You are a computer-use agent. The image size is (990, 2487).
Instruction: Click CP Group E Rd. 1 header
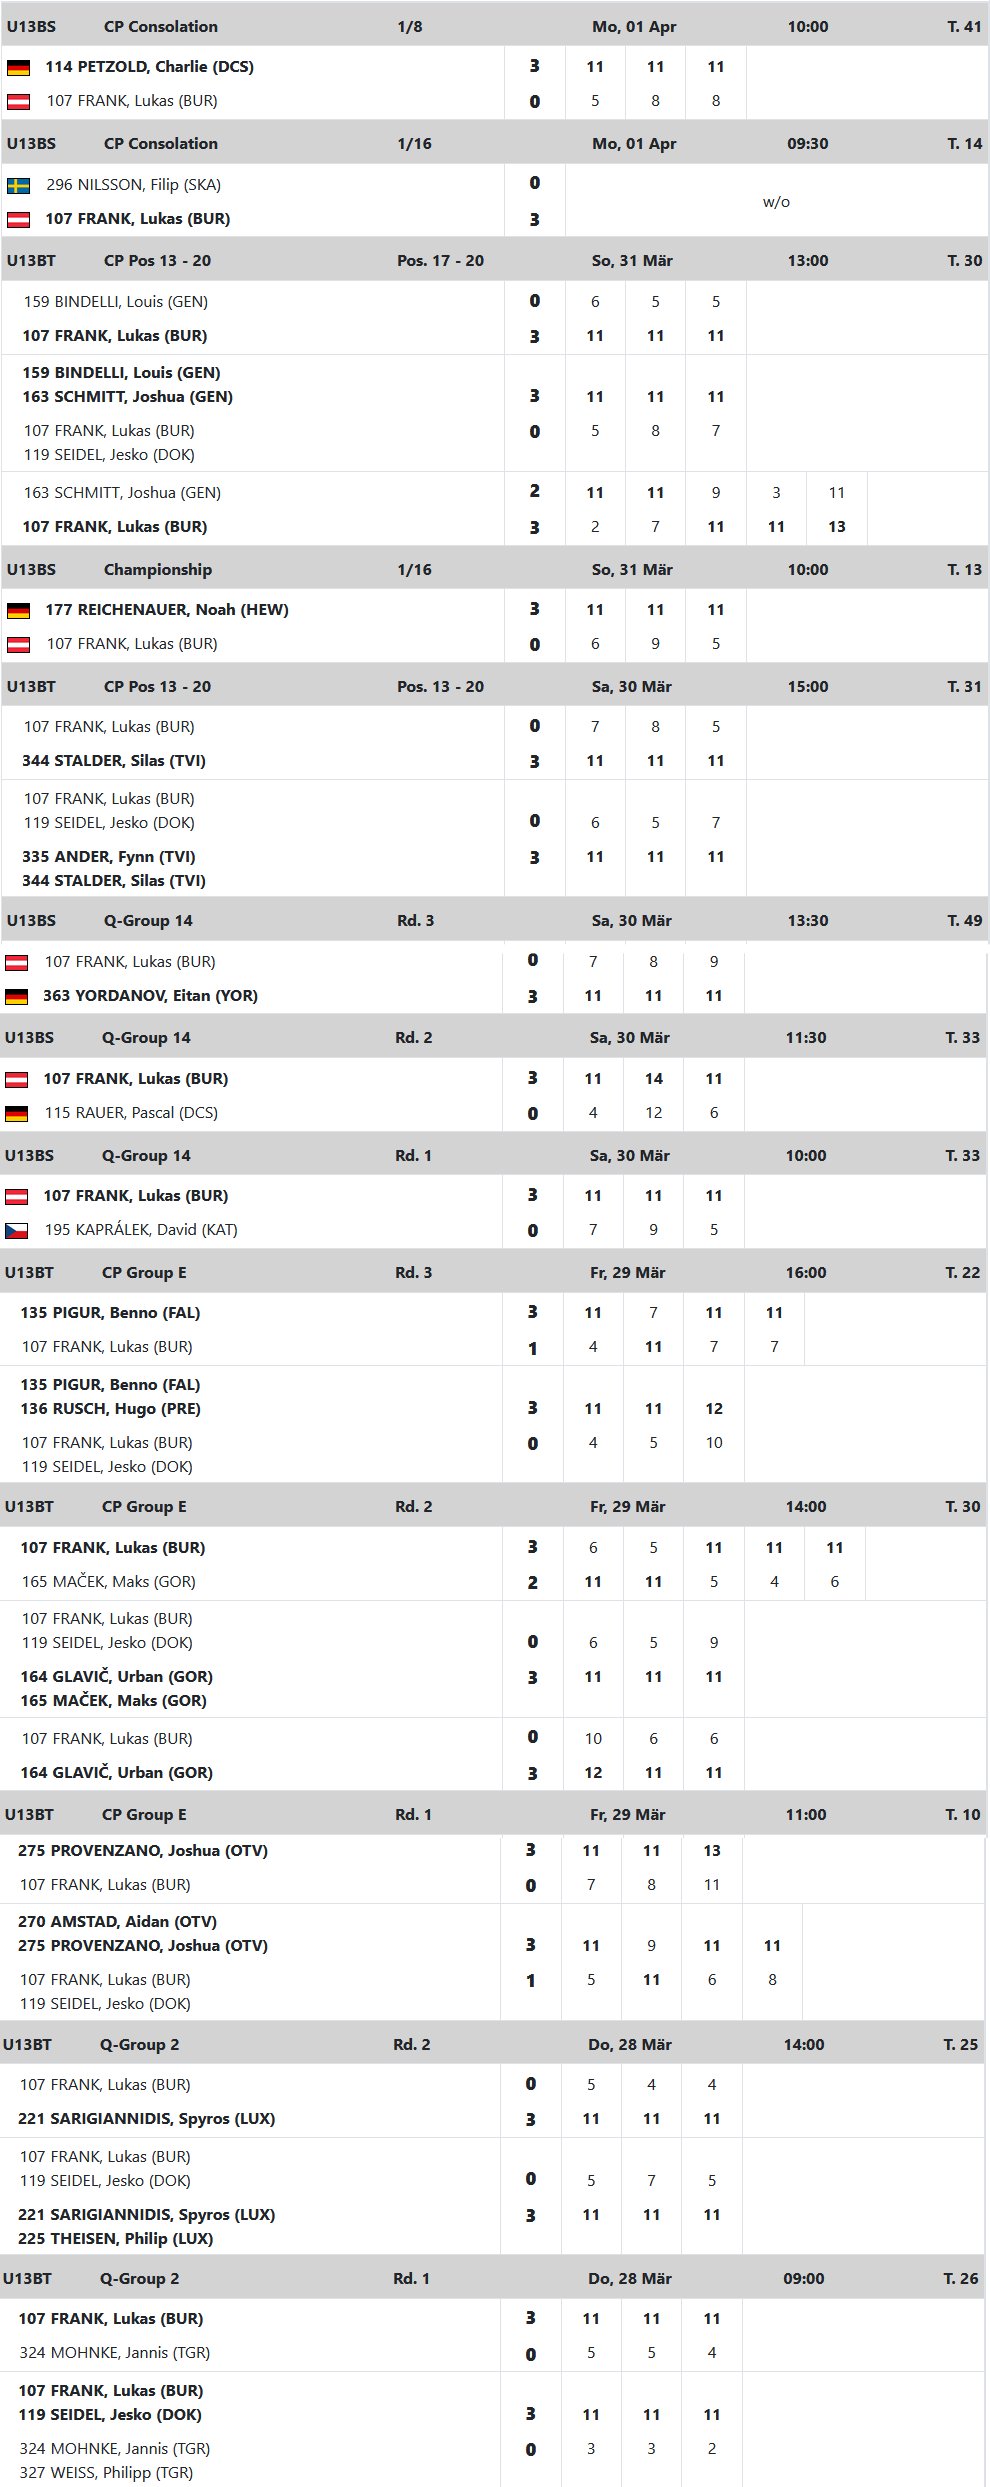(x=495, y=1815)
